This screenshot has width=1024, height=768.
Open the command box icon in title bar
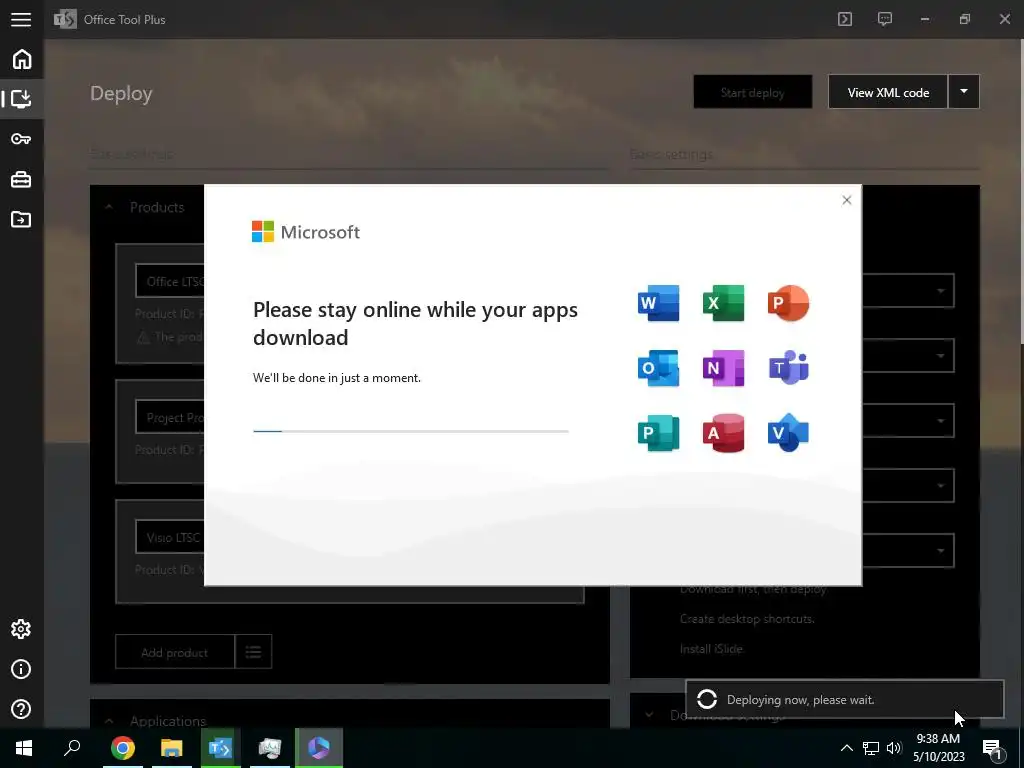845,19
